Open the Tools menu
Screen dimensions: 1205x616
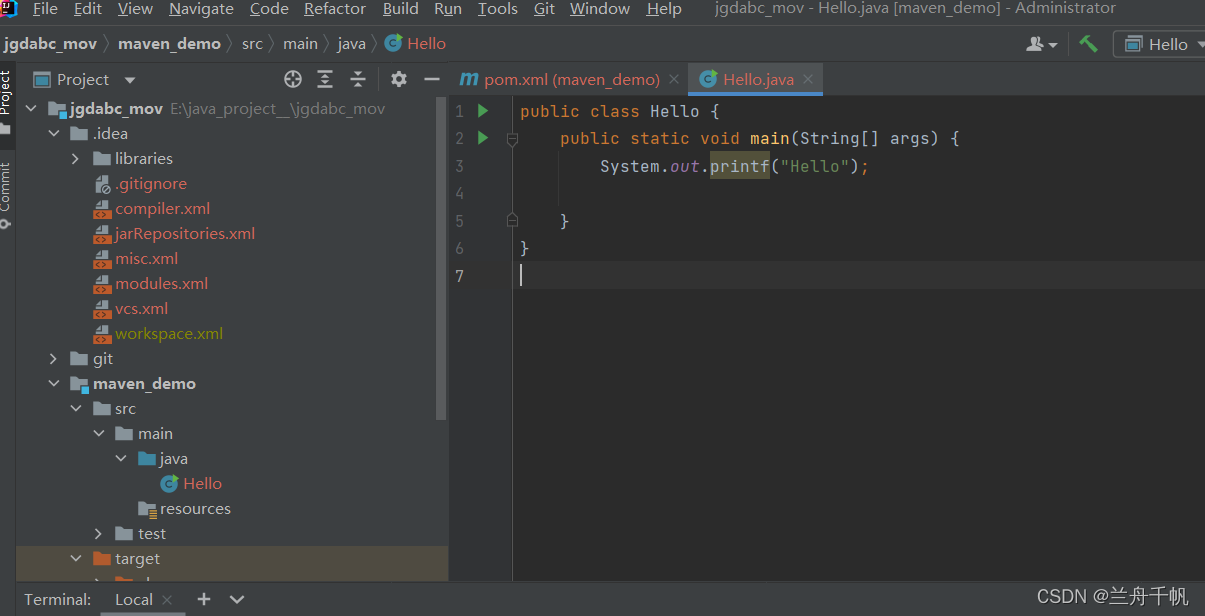pos(497,9)
